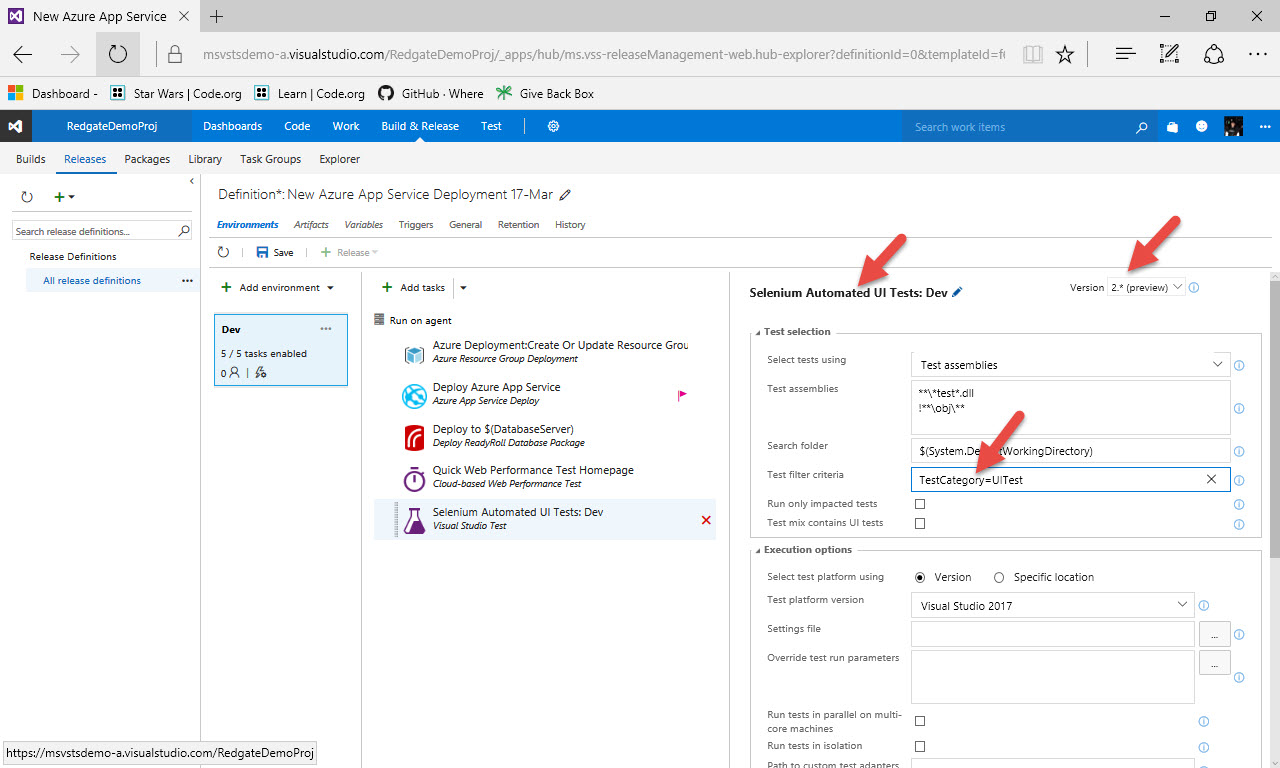Click the feedback smiley icon
Viewport: 1280px width, 768px height.
(x=1202, y=127)
